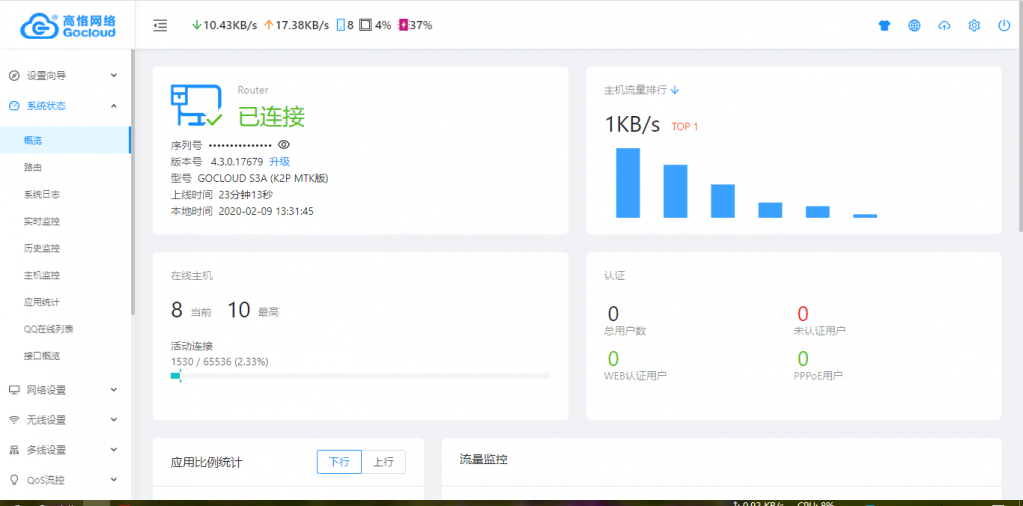Click the router connected status icon
The height and width of the screenshot is (506, 1023).
coord(196,106)
